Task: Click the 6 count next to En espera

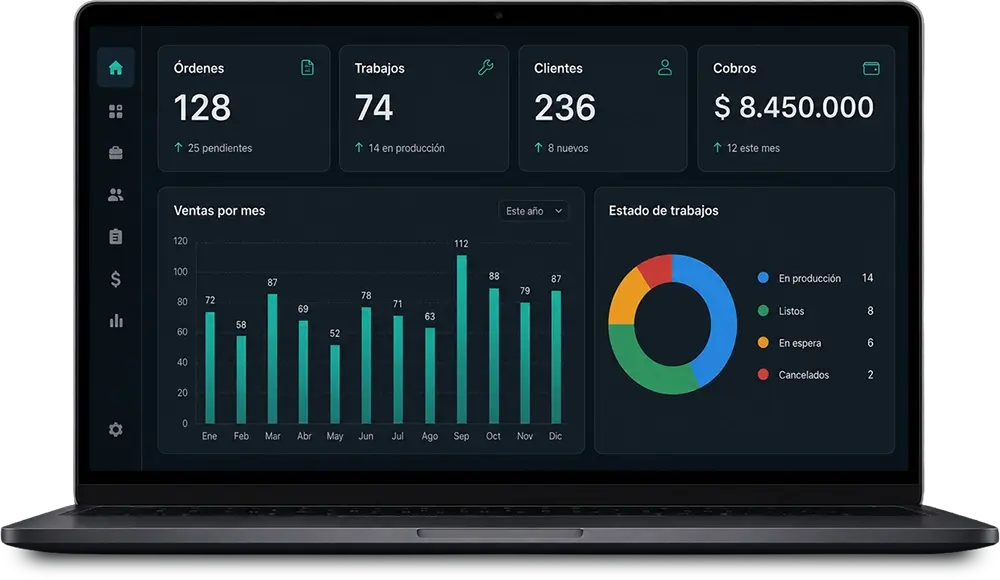Action: 870,343
